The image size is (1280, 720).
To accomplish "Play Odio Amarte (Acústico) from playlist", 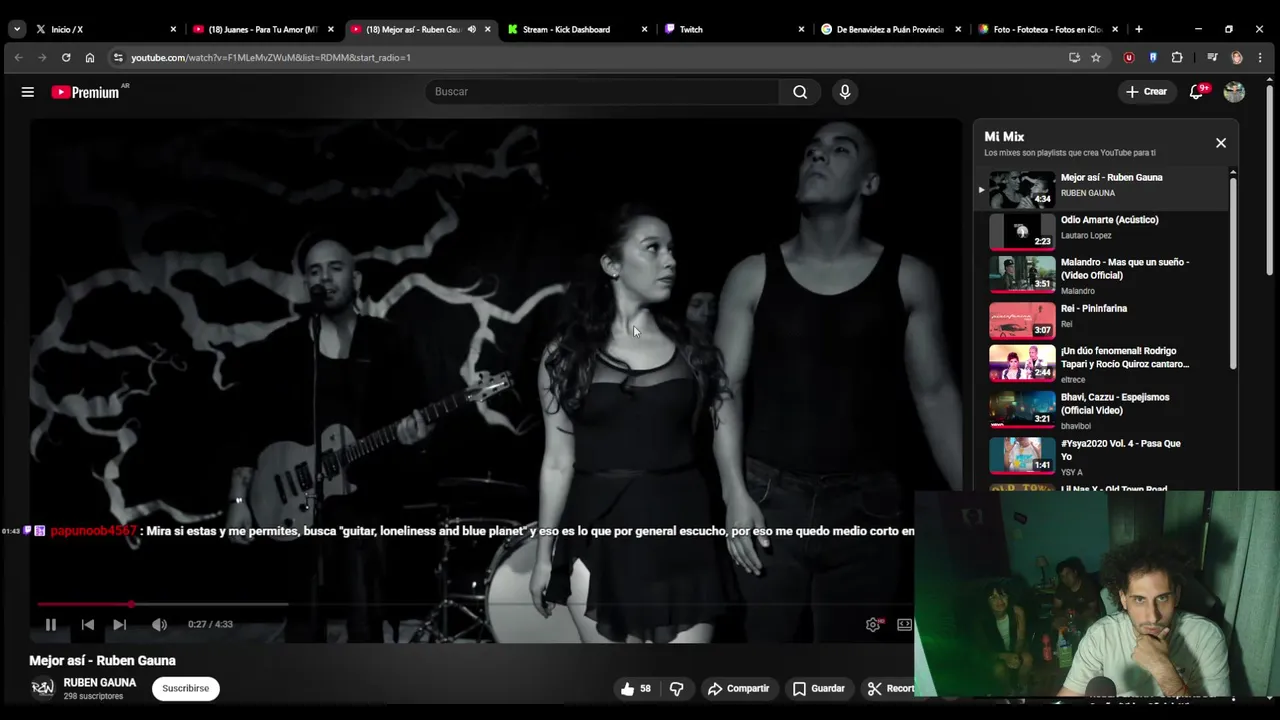I will pos(1100,231).
